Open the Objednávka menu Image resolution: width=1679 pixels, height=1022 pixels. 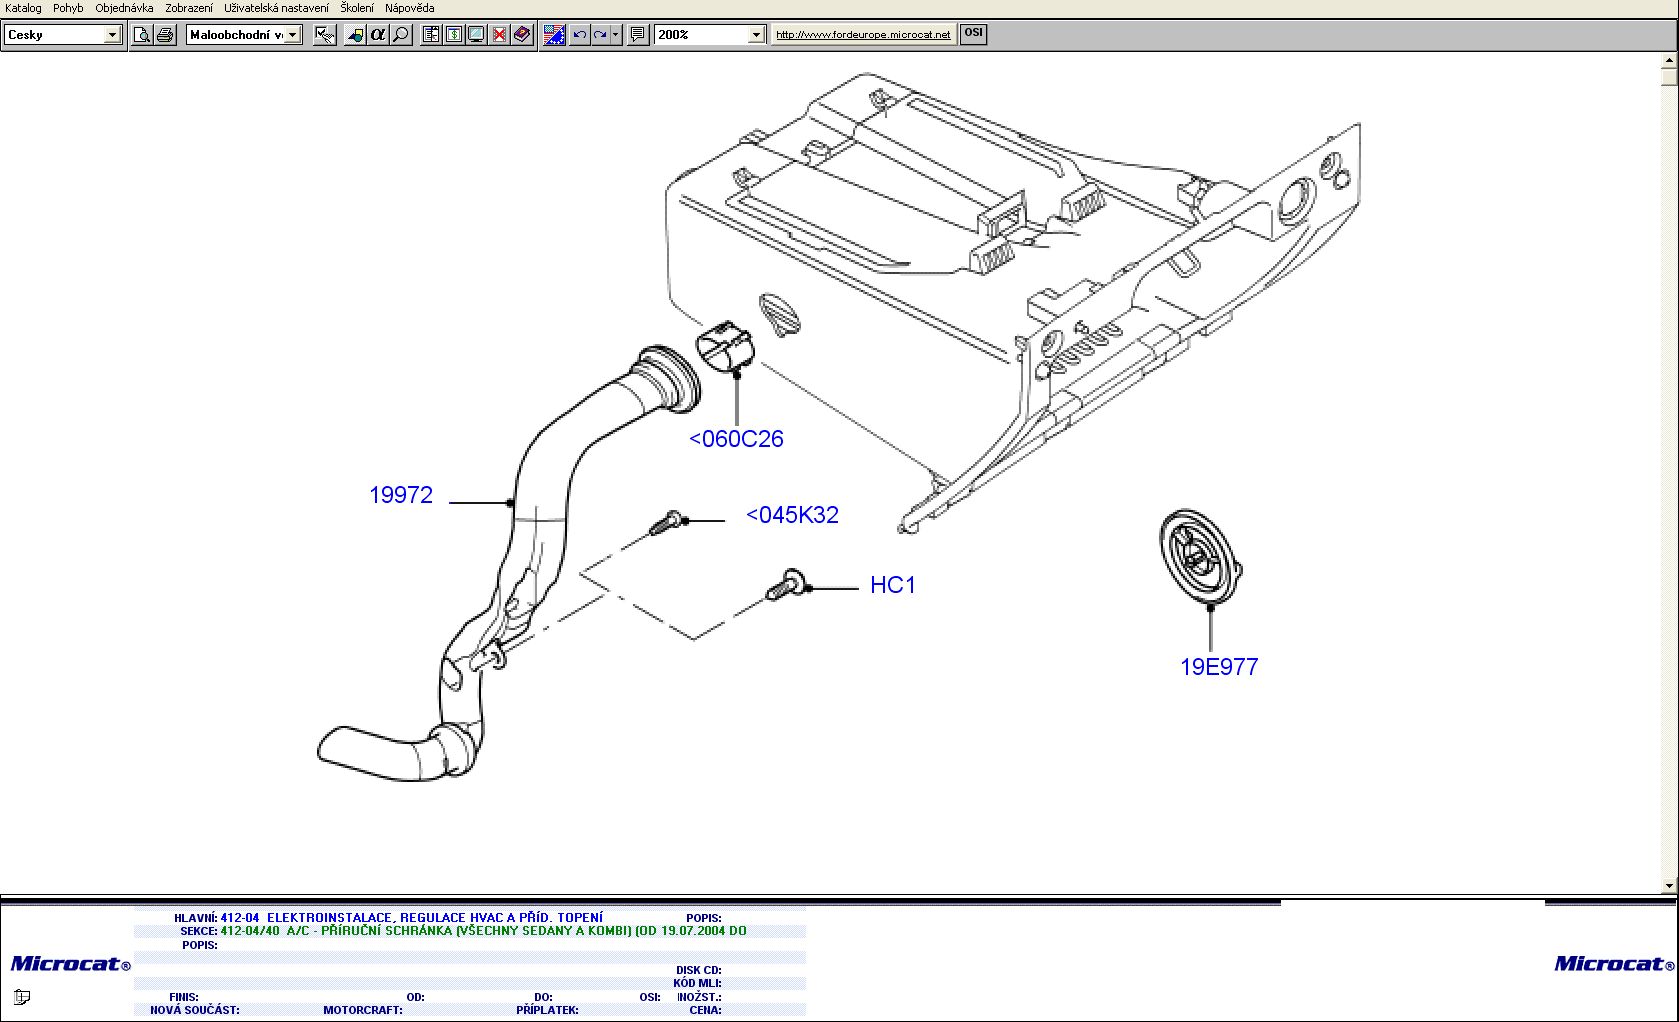(x=124, y=8)
